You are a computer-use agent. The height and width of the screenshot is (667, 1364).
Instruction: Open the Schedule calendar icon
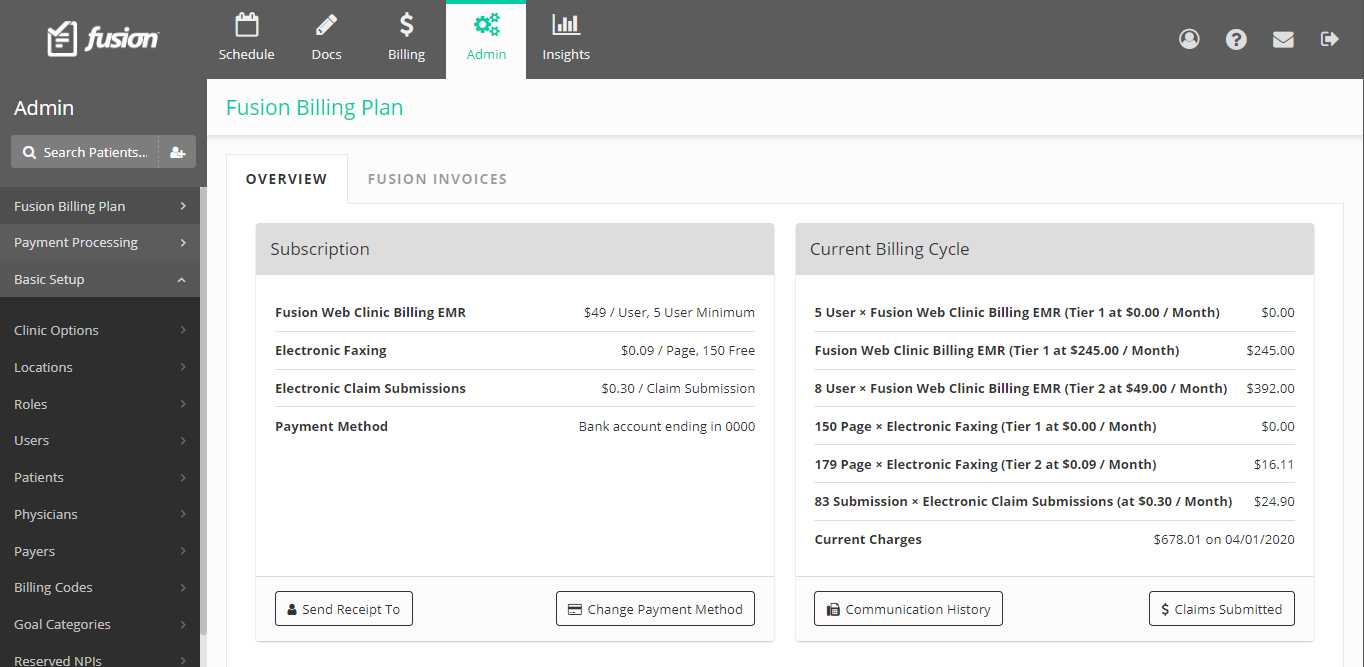tap(246, 25)
